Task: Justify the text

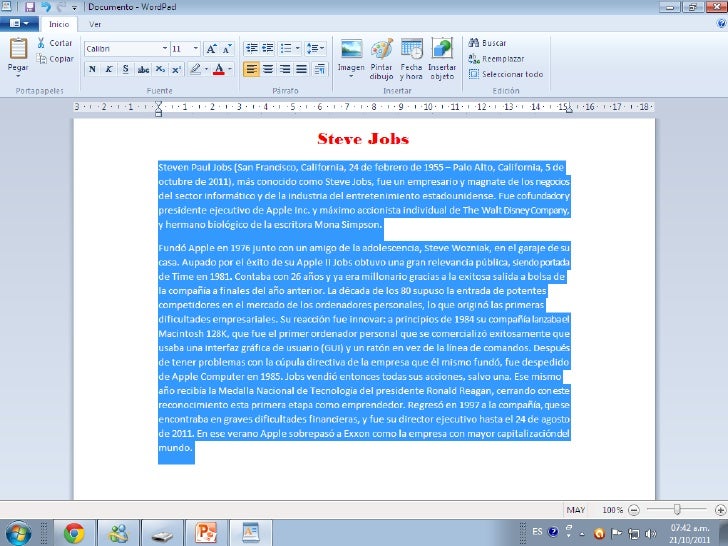Action: click(x=301, y=69)
